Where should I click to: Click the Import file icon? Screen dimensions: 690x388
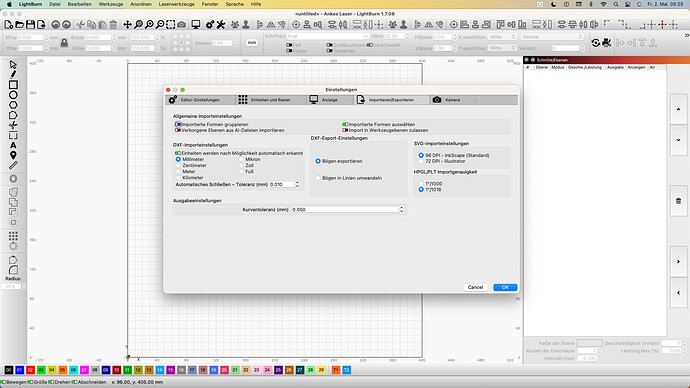pos(41,25)
